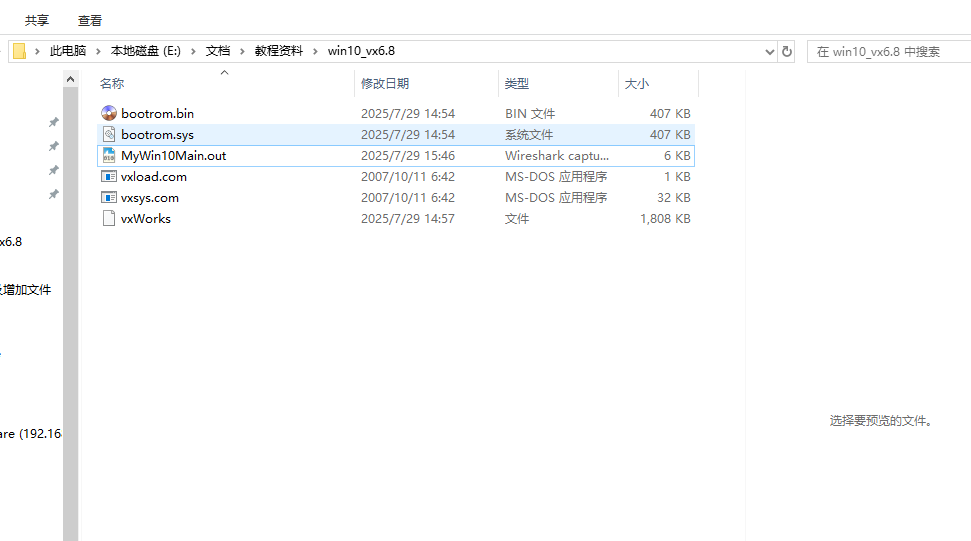Click the 1,808 KB size cell
Image resolution: width=971 pixels, height=541 pixels.
[x=665, y=219]
